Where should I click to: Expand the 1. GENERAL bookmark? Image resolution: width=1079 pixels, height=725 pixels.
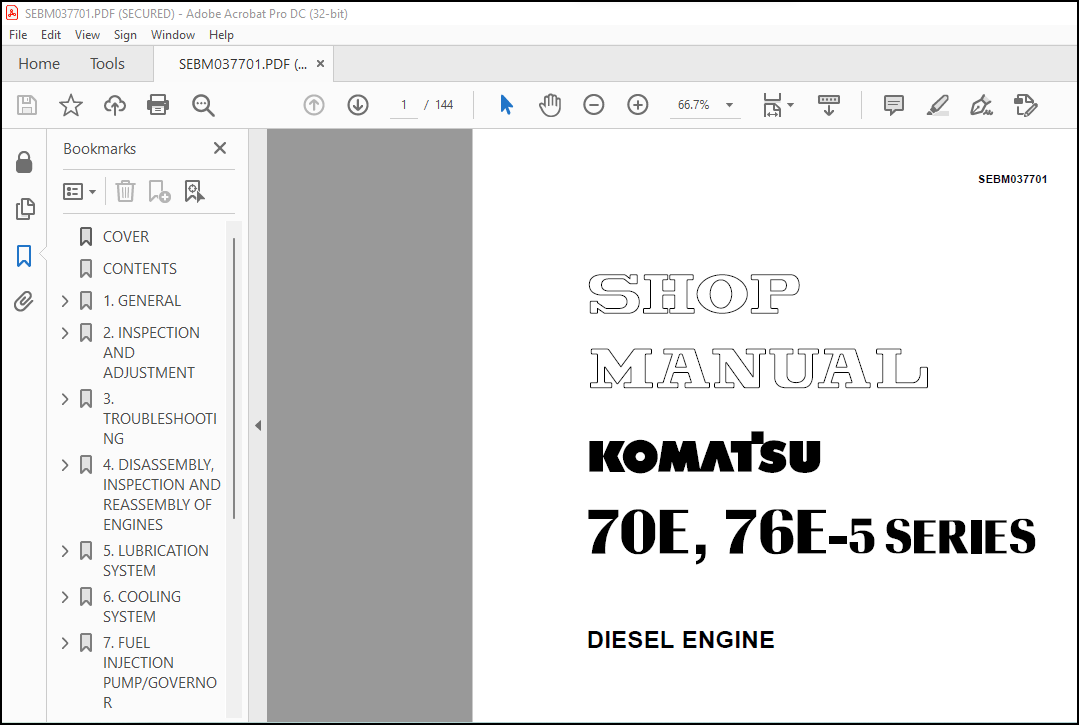tap(65, 301)
